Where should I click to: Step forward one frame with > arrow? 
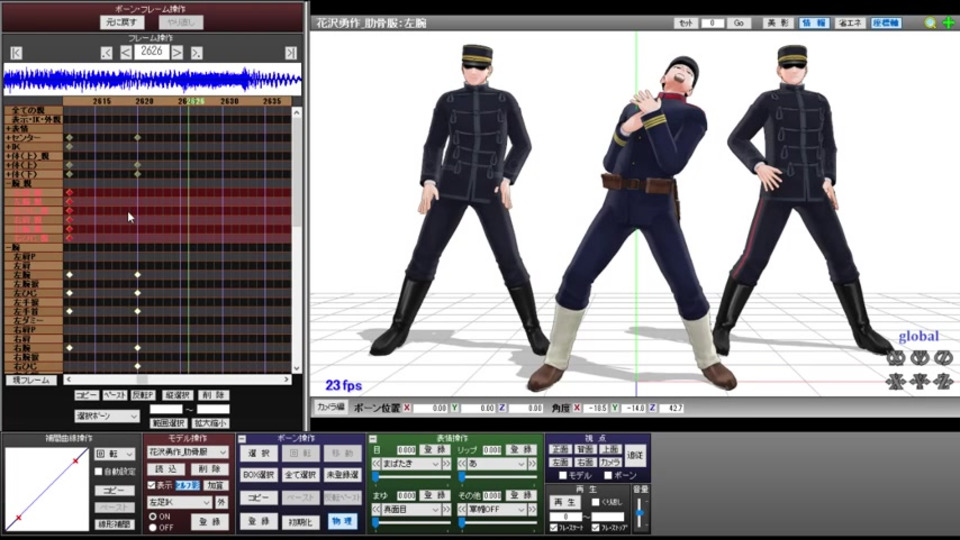click(177, 53)
